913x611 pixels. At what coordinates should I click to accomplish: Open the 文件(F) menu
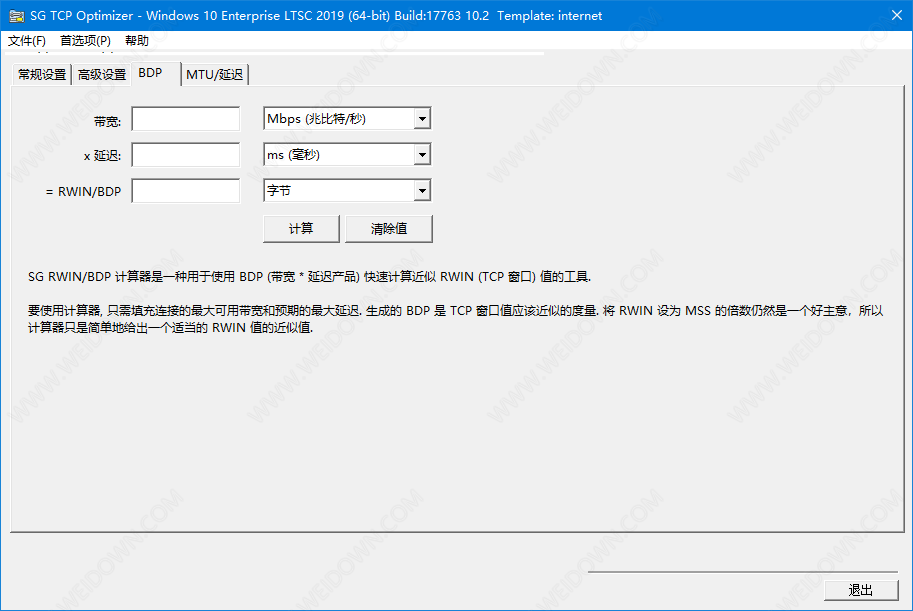click(x=27, y=41)
